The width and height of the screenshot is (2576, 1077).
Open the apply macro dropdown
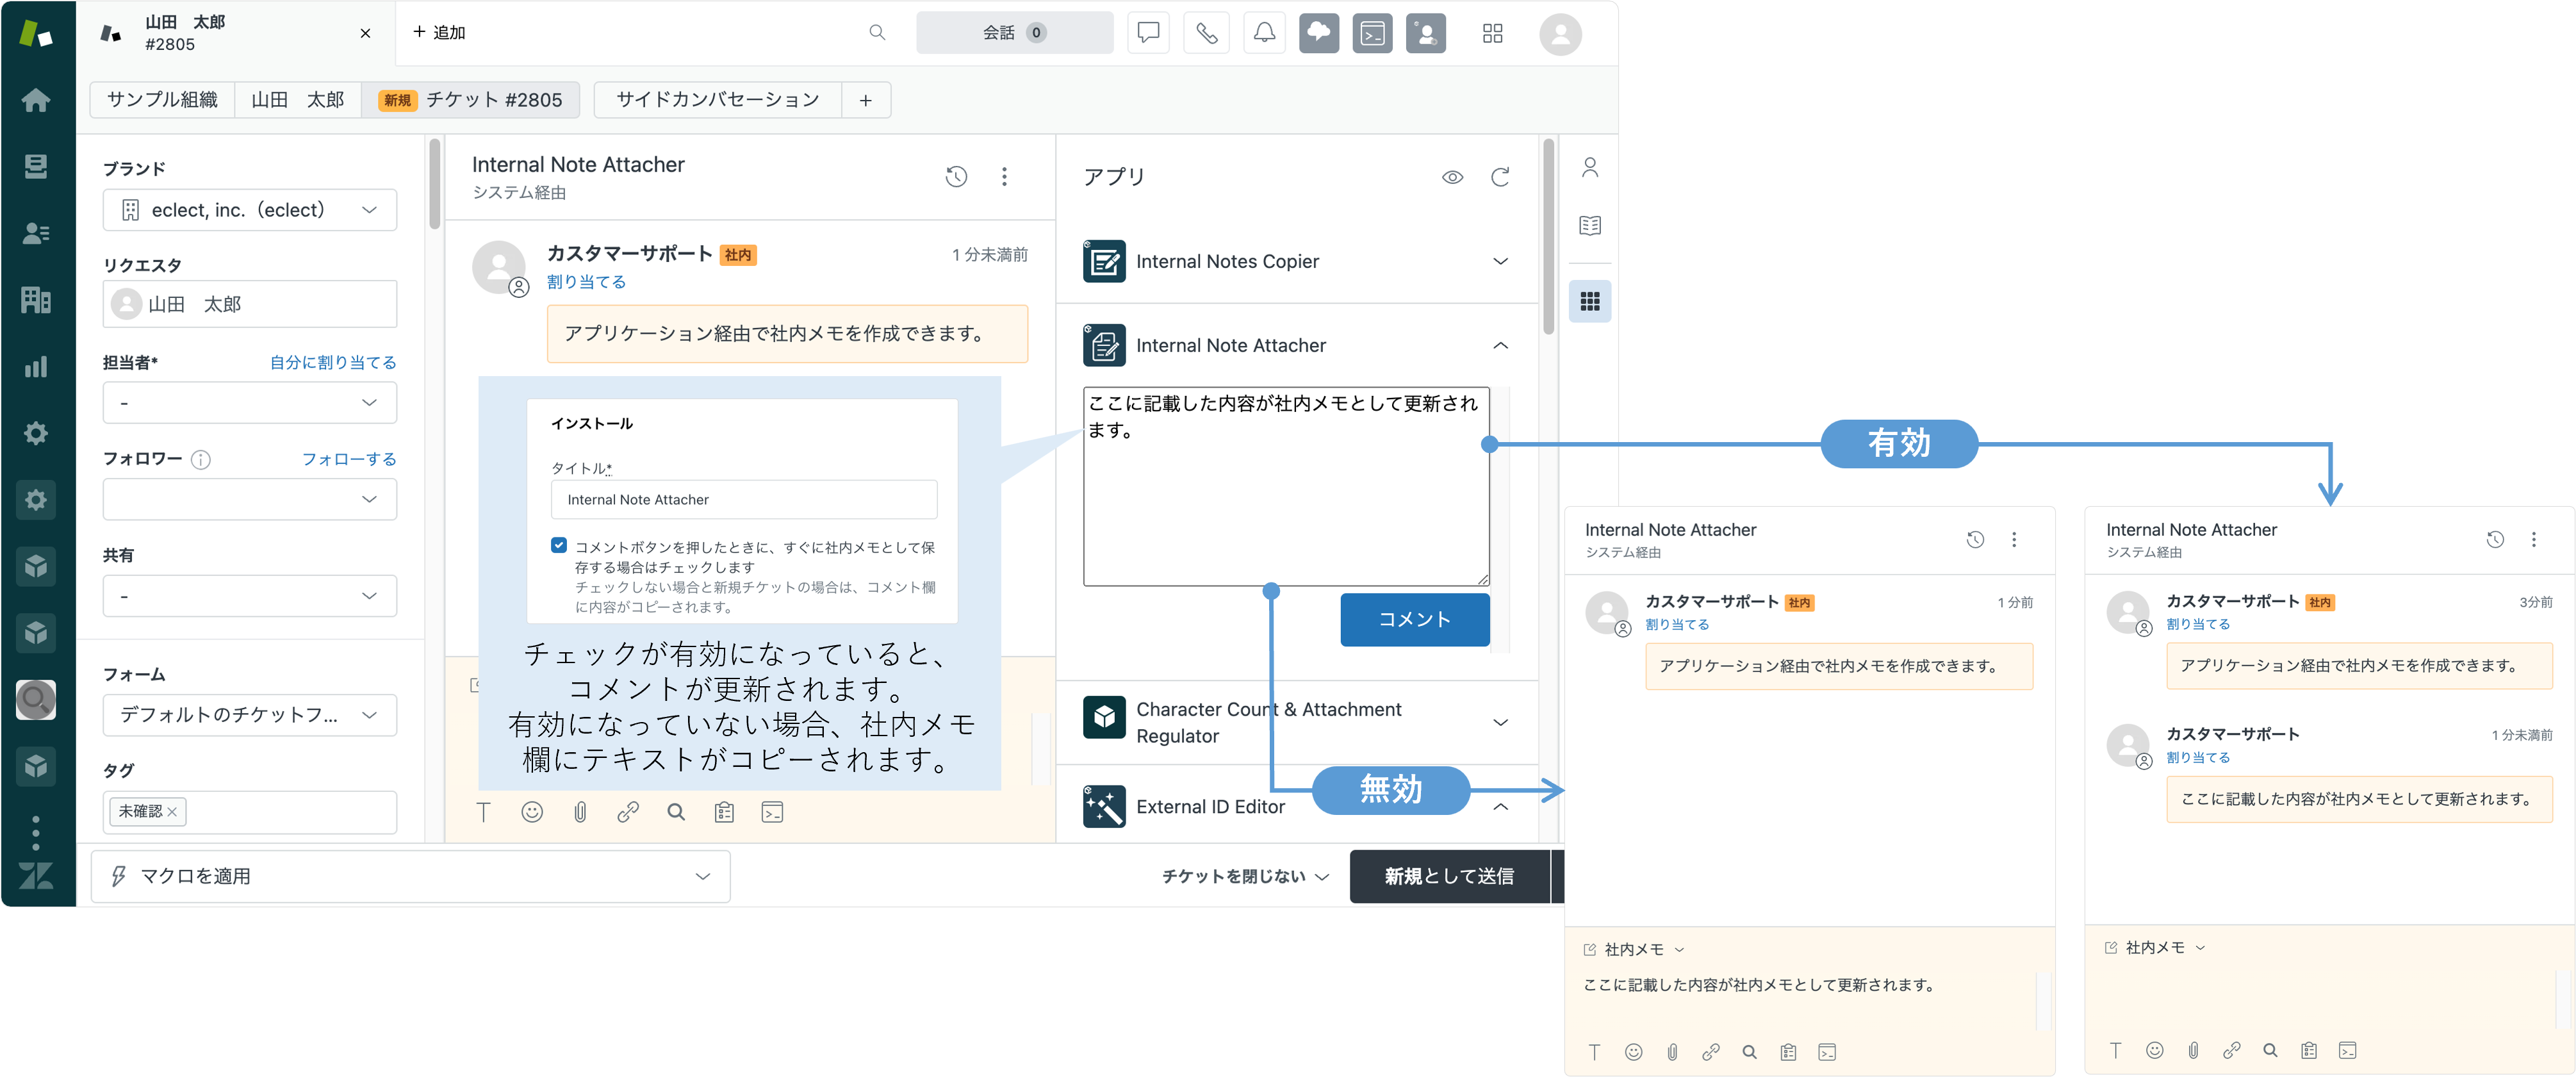click(410, 876)
